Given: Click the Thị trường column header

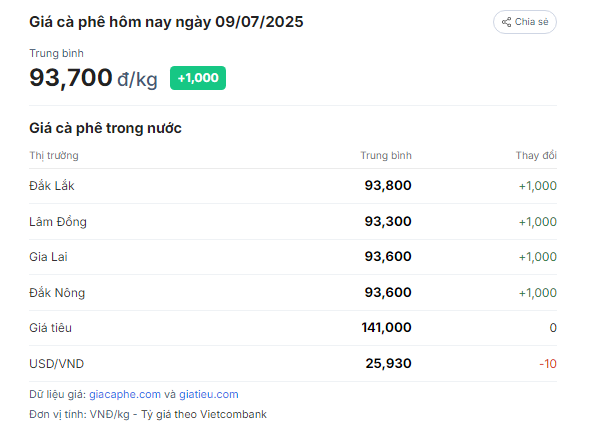Looking at the screenshot, I should [54, 155].
